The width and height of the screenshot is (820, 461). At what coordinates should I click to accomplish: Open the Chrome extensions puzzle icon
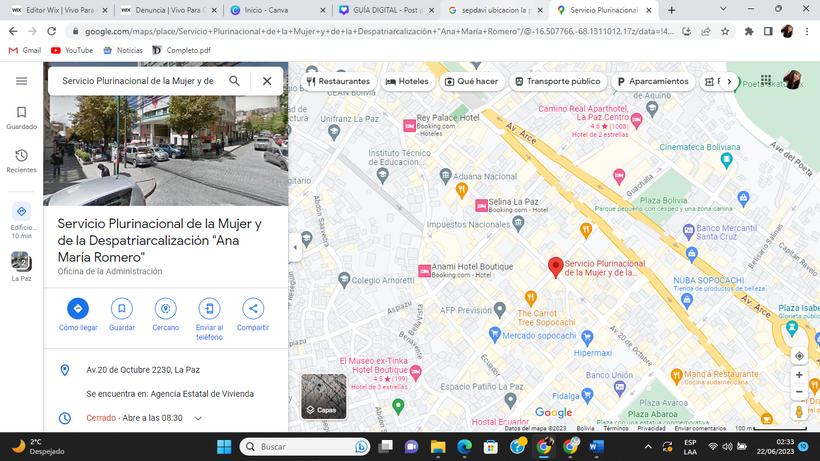(749, 31)
